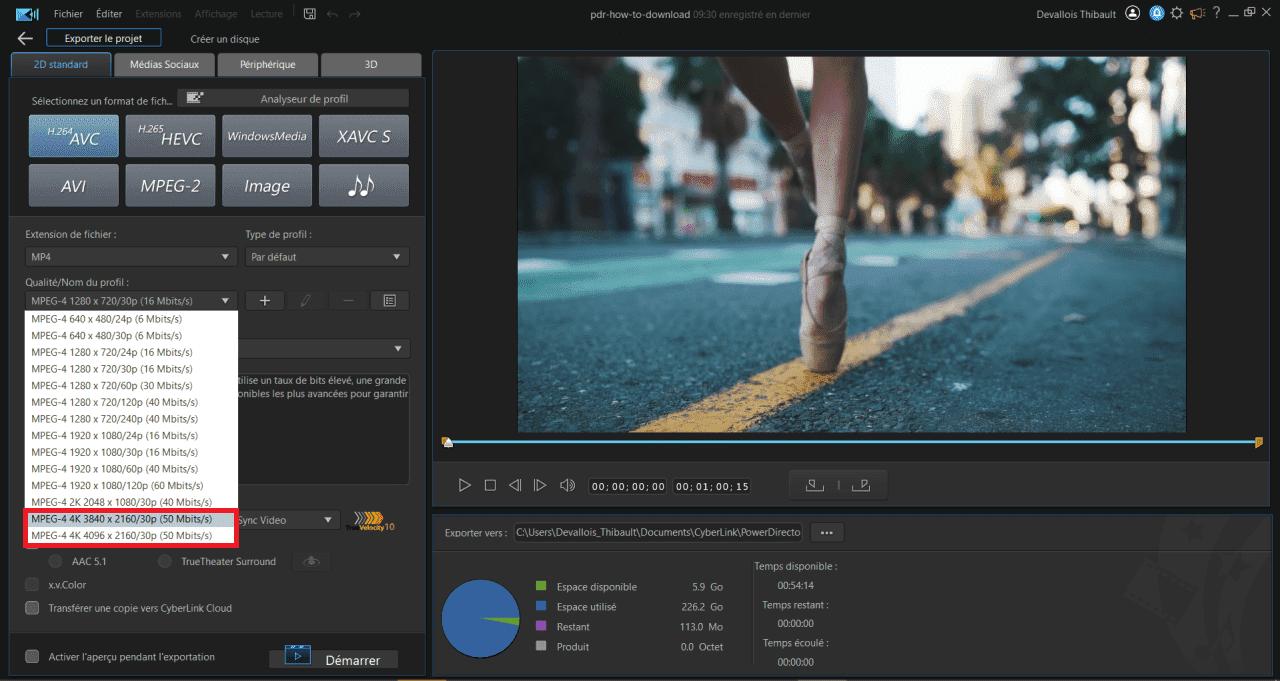Enable the AAC 5.1 audio option
The height and width of the screenshot is (681, 1280).
55,562
